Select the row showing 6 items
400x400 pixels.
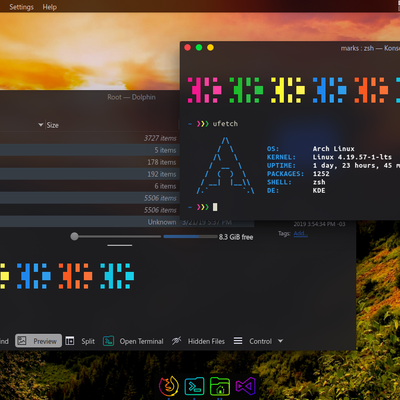click(x=90, y=186)
